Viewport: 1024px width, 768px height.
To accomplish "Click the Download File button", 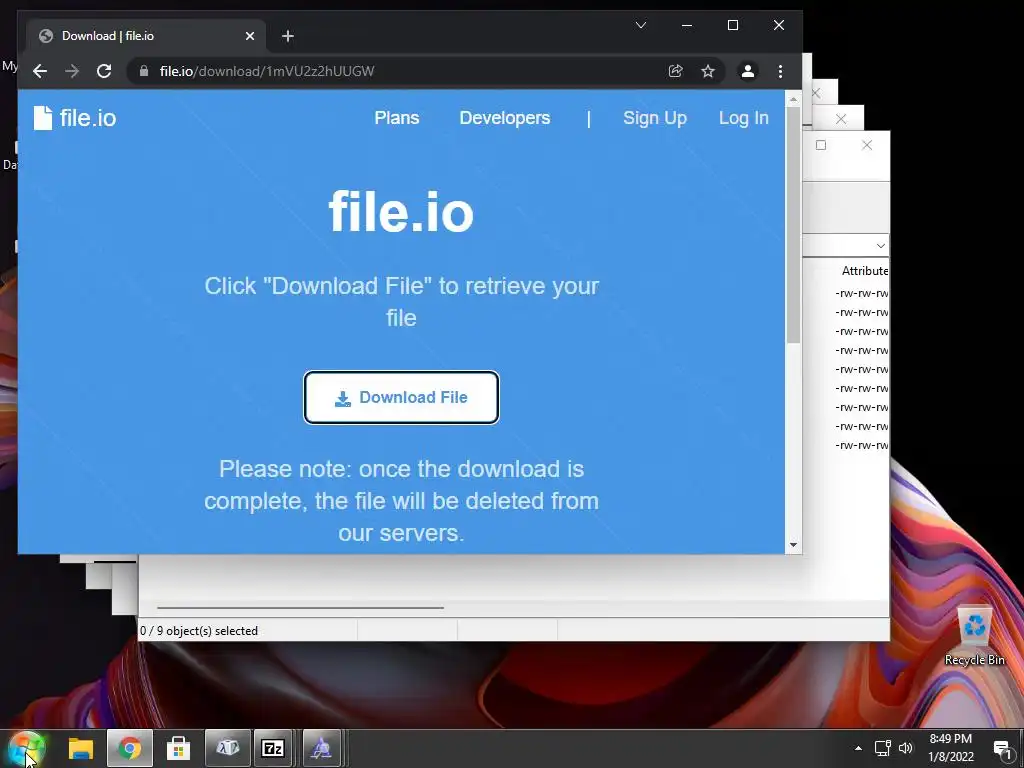I will [x=401, y=397].
